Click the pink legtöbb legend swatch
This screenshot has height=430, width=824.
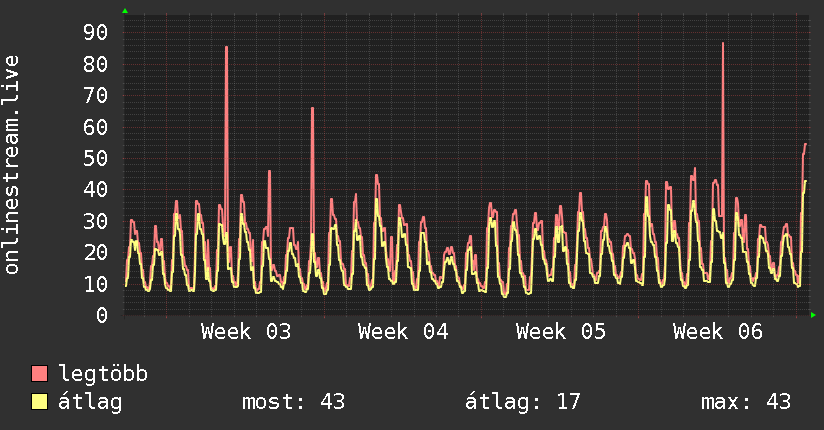click(x=39, y=373)
